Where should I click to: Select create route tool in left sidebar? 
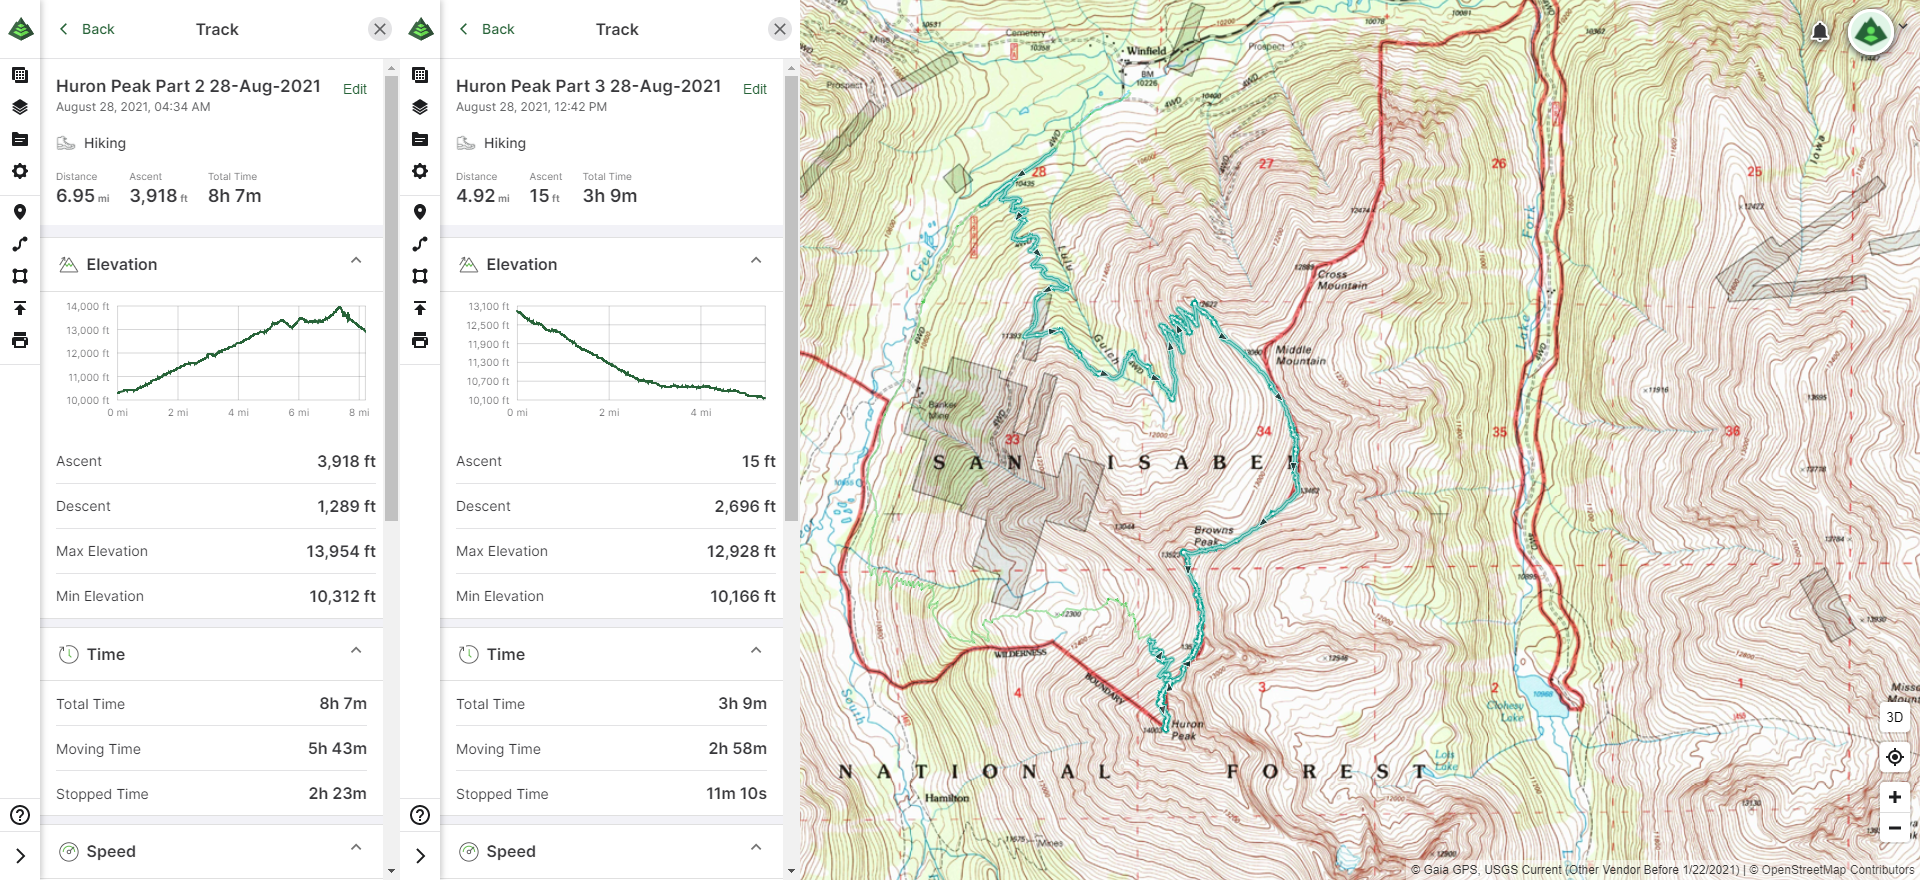point(20,244)
